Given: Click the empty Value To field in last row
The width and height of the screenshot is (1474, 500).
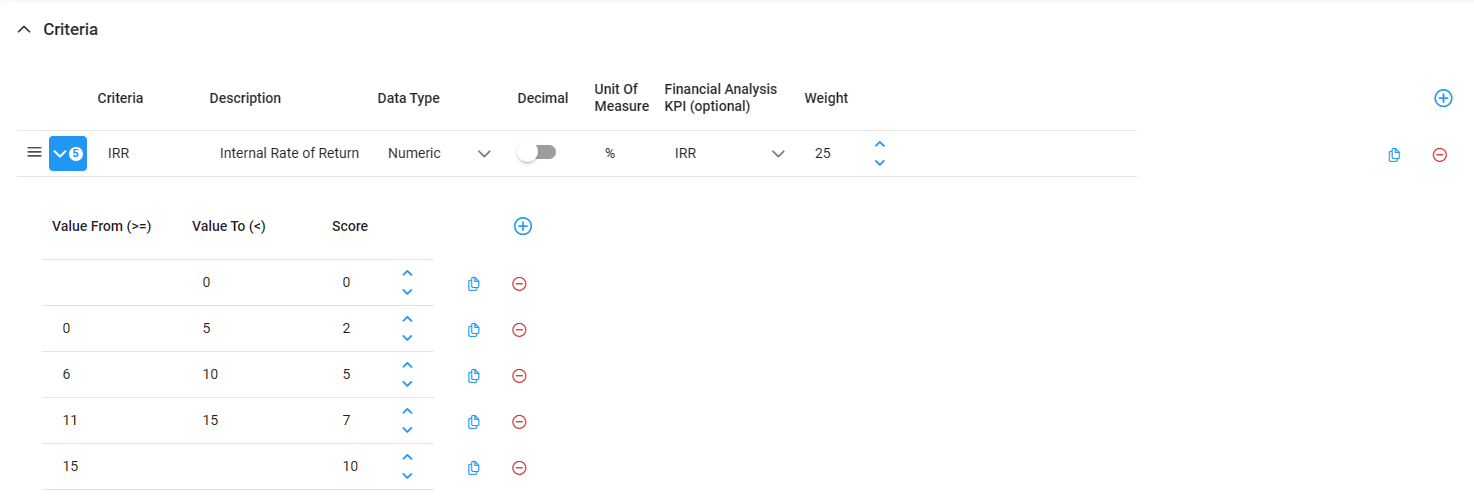Looking at the screenshot, I should coord(250,467).
